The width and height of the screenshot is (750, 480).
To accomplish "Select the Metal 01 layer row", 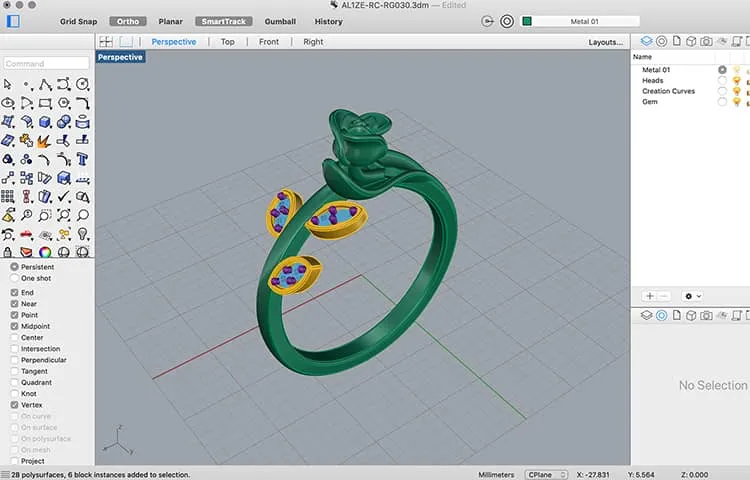I will tap(689, 70).
